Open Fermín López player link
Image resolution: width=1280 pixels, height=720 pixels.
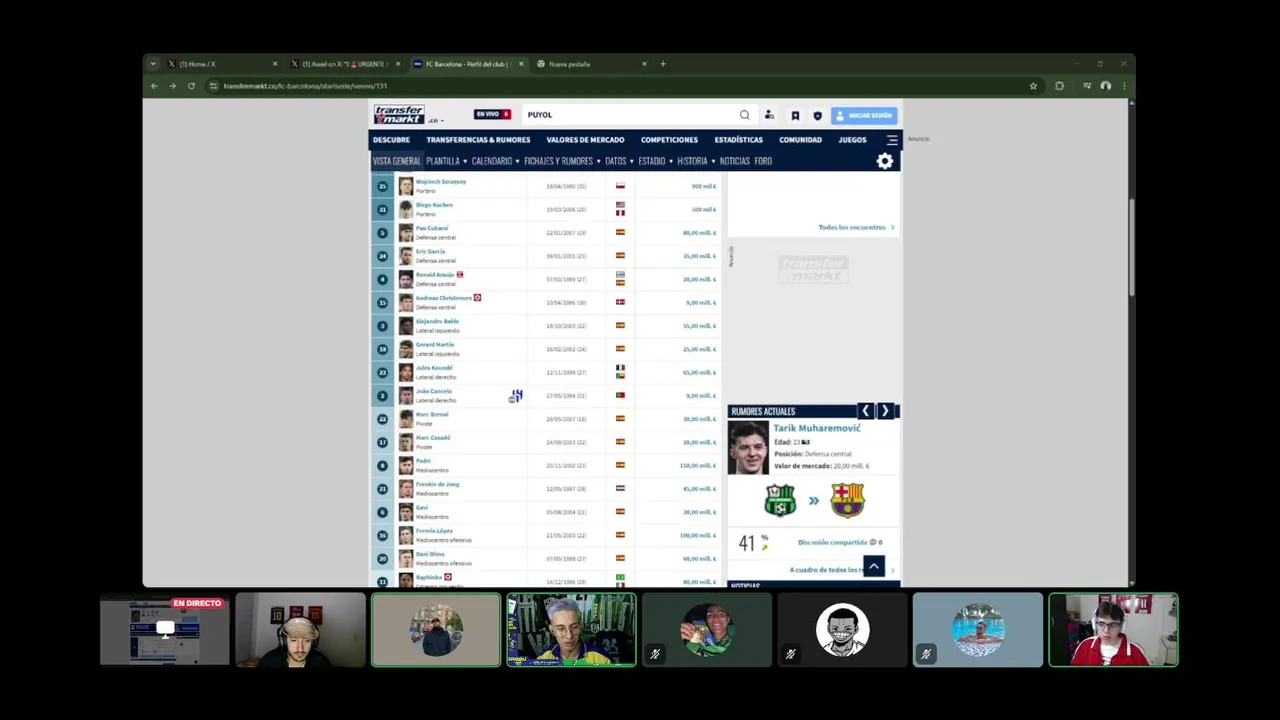tap(434, 531)
